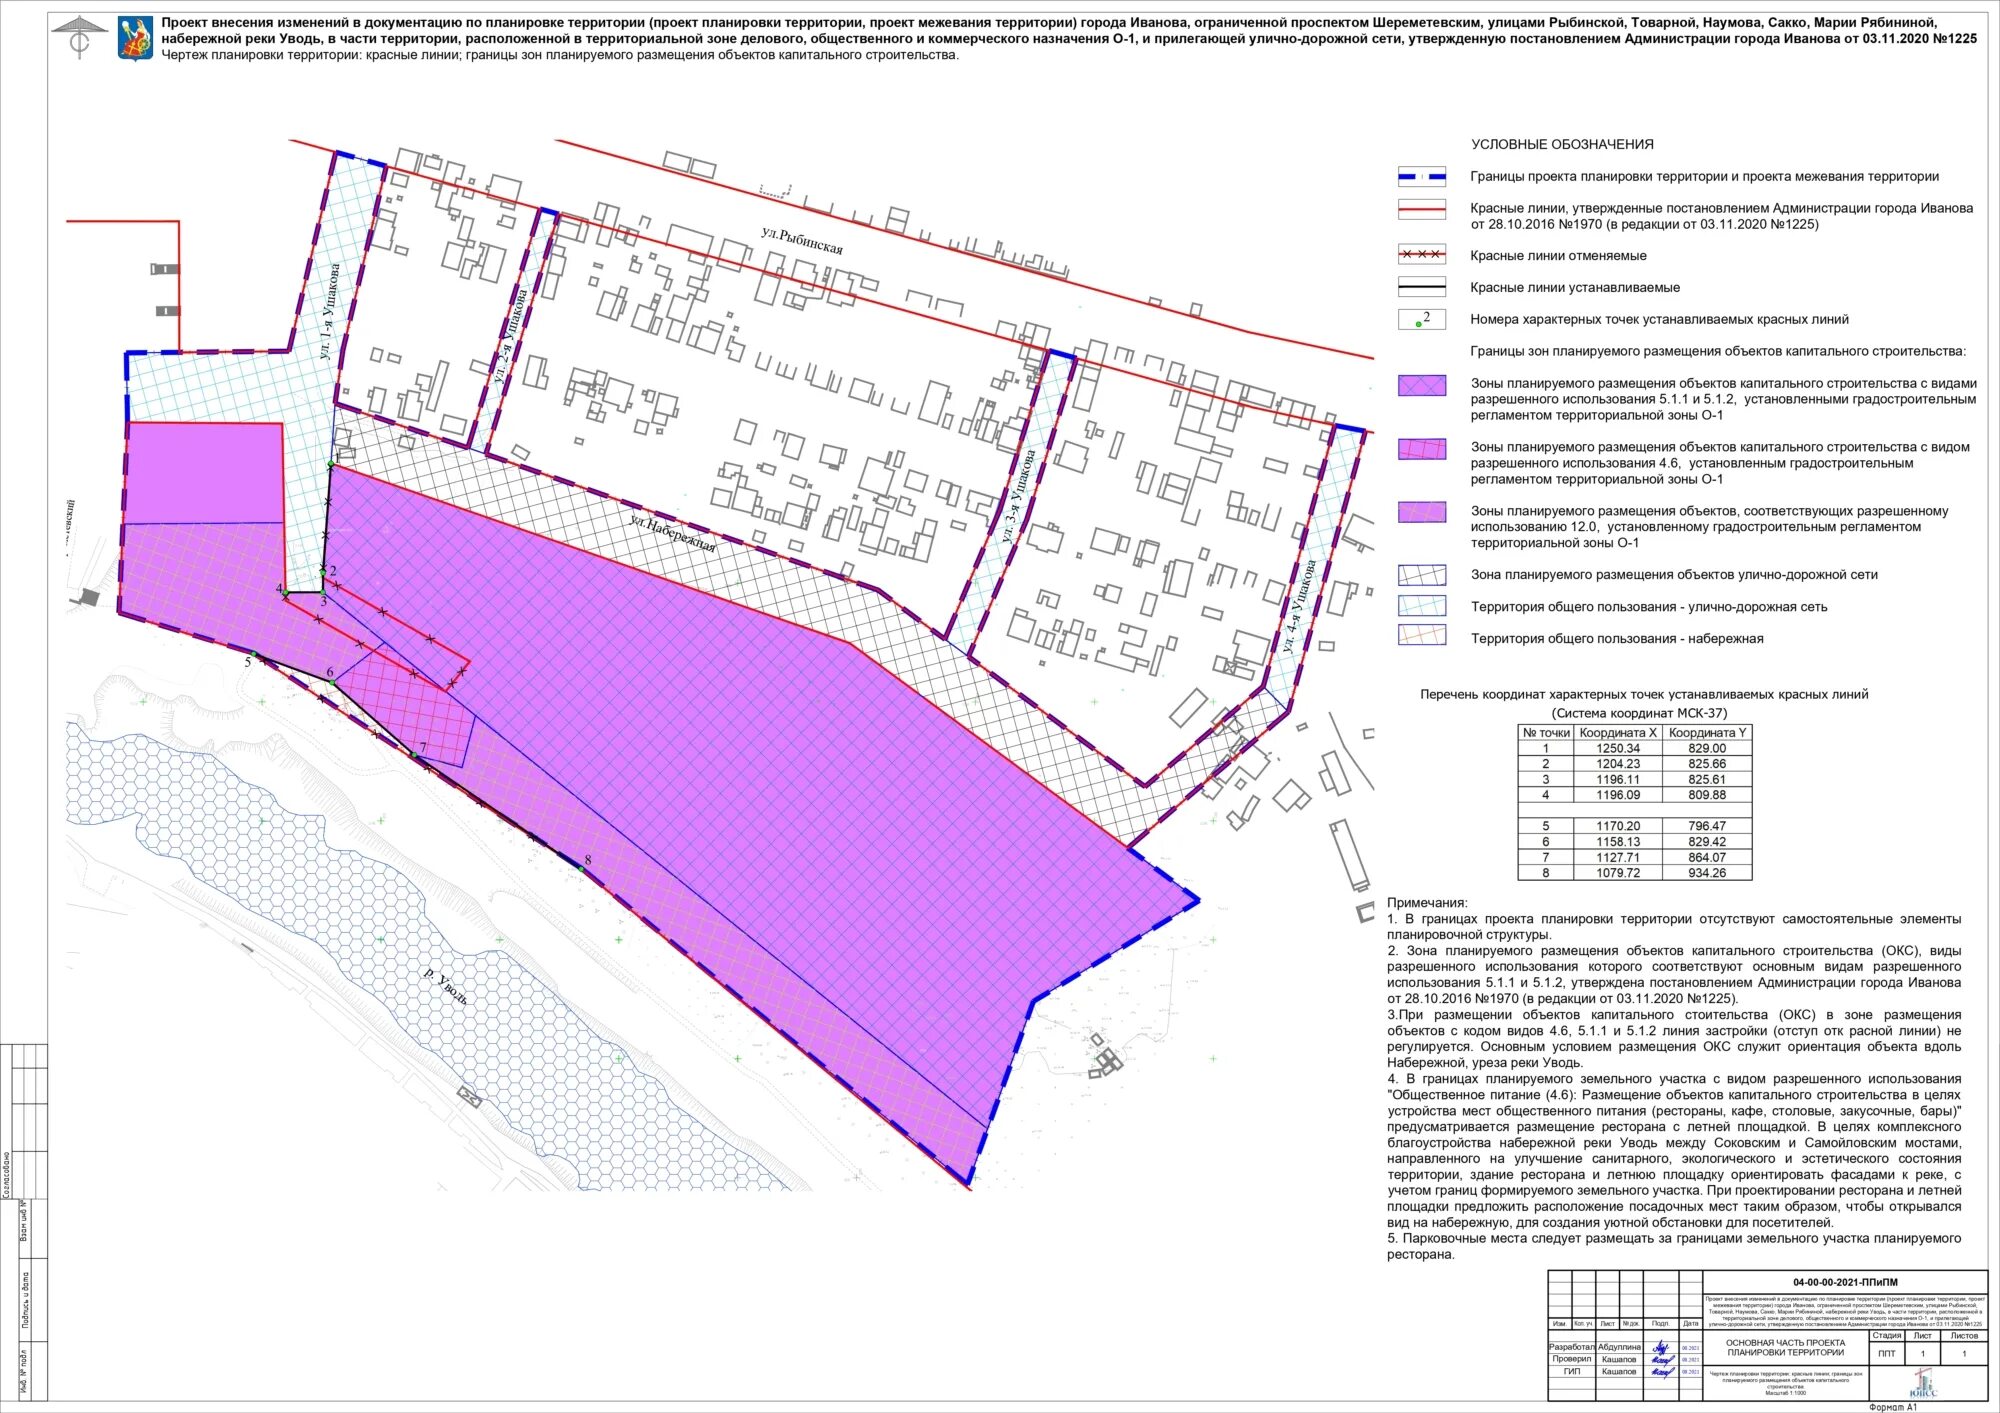Click the 'ул. 2-я Ушакова' street label
Screen dimensions: 2000x1413
[x=509, y=337]
